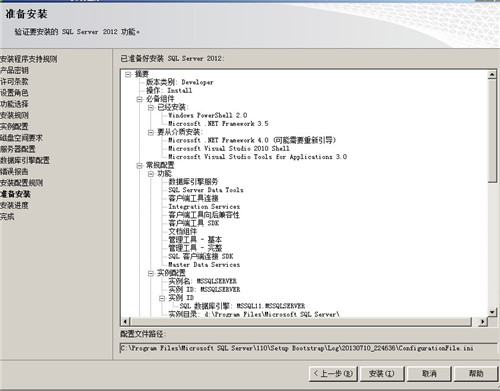The image size is (500, 391).
Task: Collapse the 要从介质安装 tree node
Action: point(151,132)
